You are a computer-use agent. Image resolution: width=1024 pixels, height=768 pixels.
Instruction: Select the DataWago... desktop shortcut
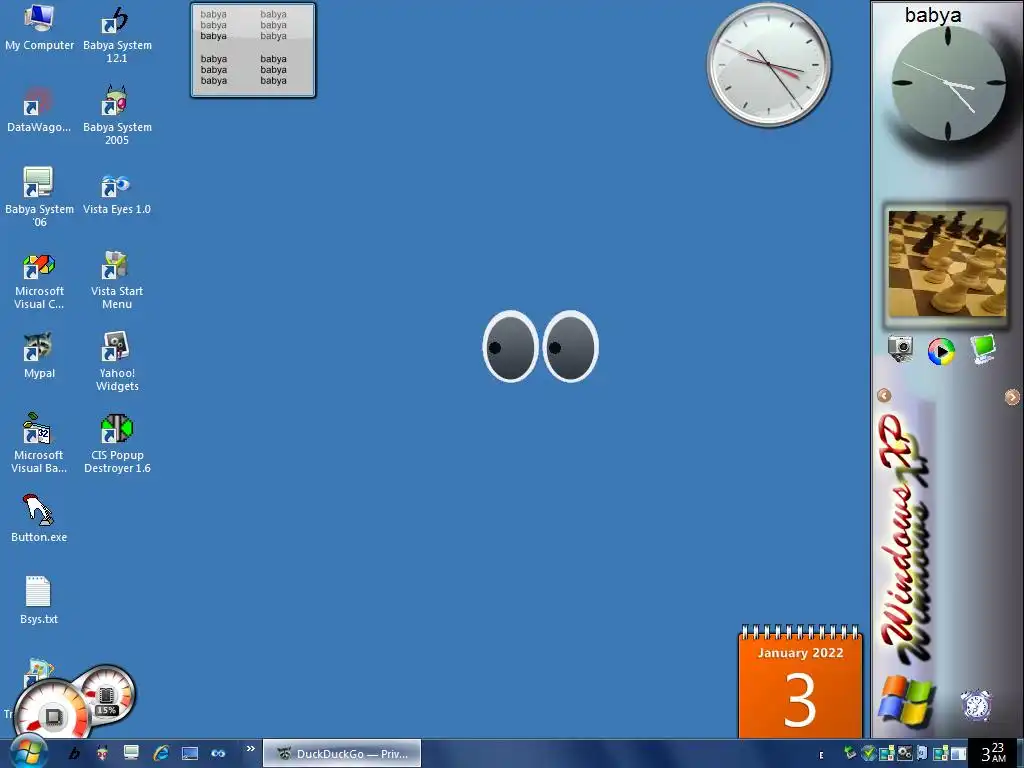point(39,110)
